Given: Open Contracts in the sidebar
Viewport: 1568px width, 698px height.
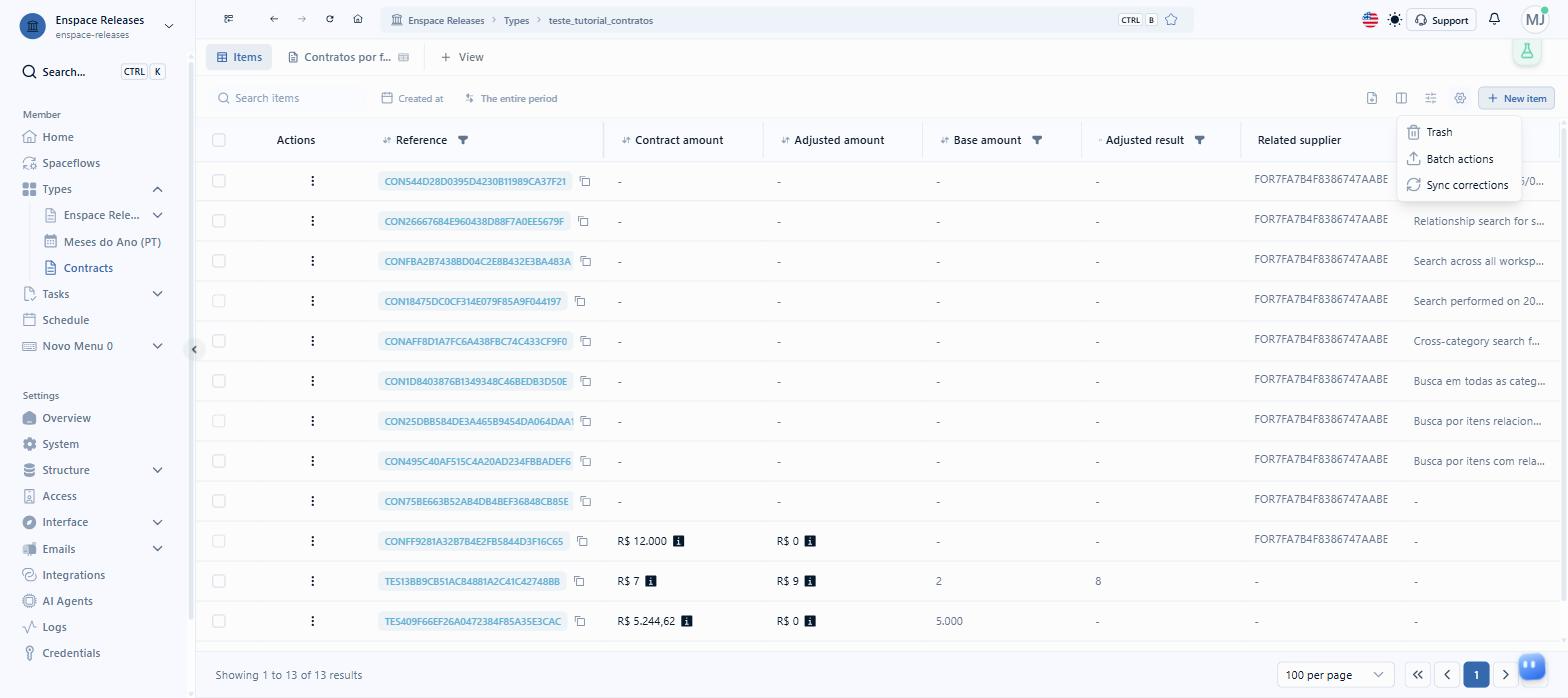Looking at the screenshot, I should 88,268.
